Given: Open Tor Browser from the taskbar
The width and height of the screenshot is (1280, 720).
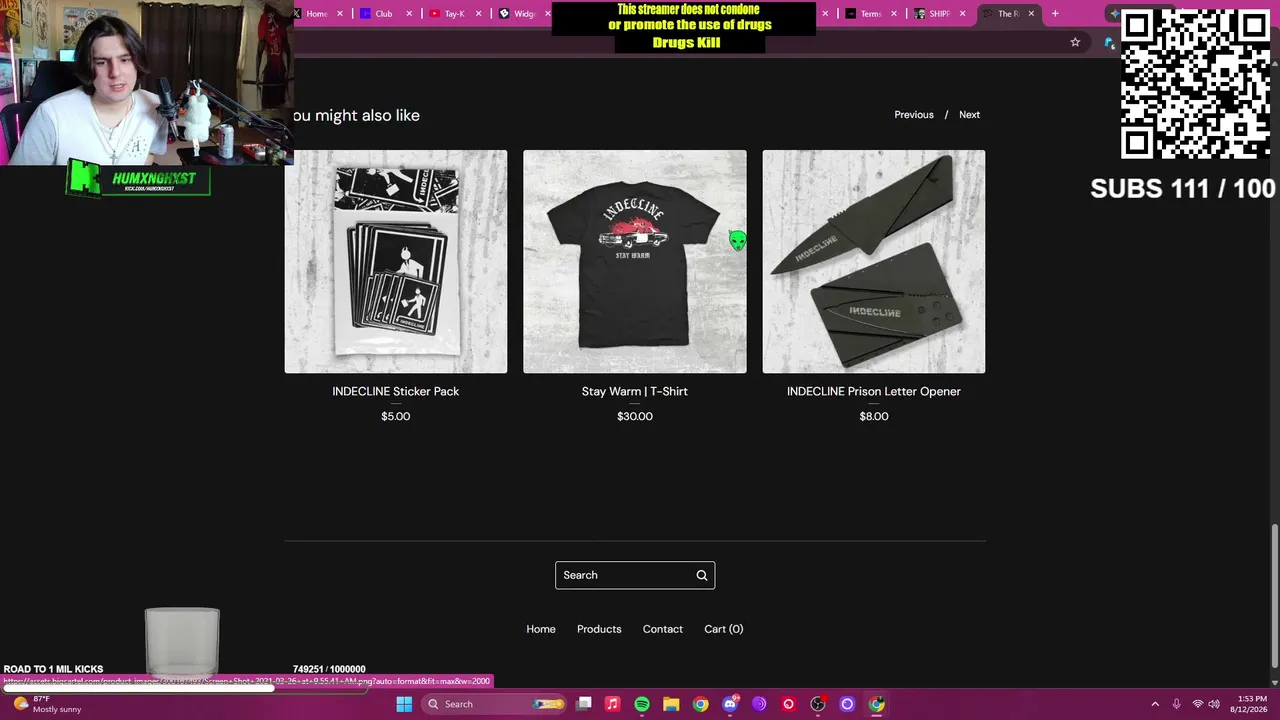Looking at the screenshot, I should coord(759,704).
